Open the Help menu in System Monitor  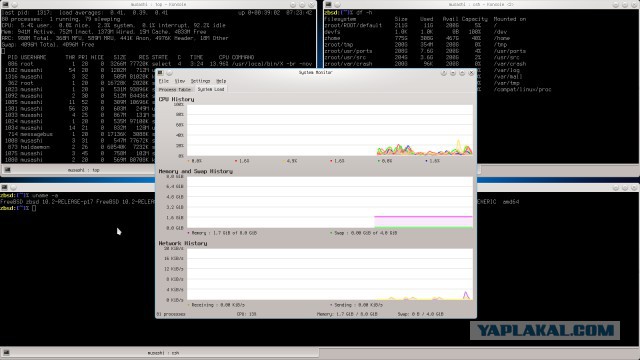tap(221, 81)
